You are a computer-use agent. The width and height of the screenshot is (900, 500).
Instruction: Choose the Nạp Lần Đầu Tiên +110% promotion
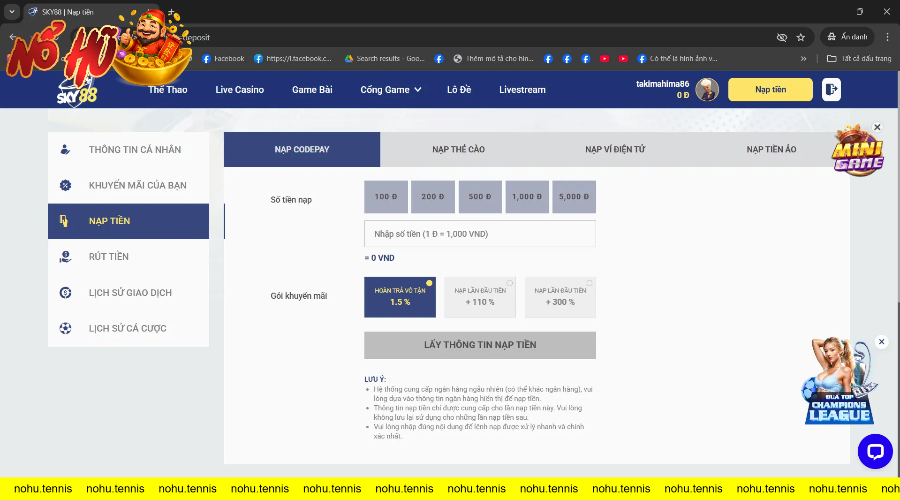click(479, 297)
